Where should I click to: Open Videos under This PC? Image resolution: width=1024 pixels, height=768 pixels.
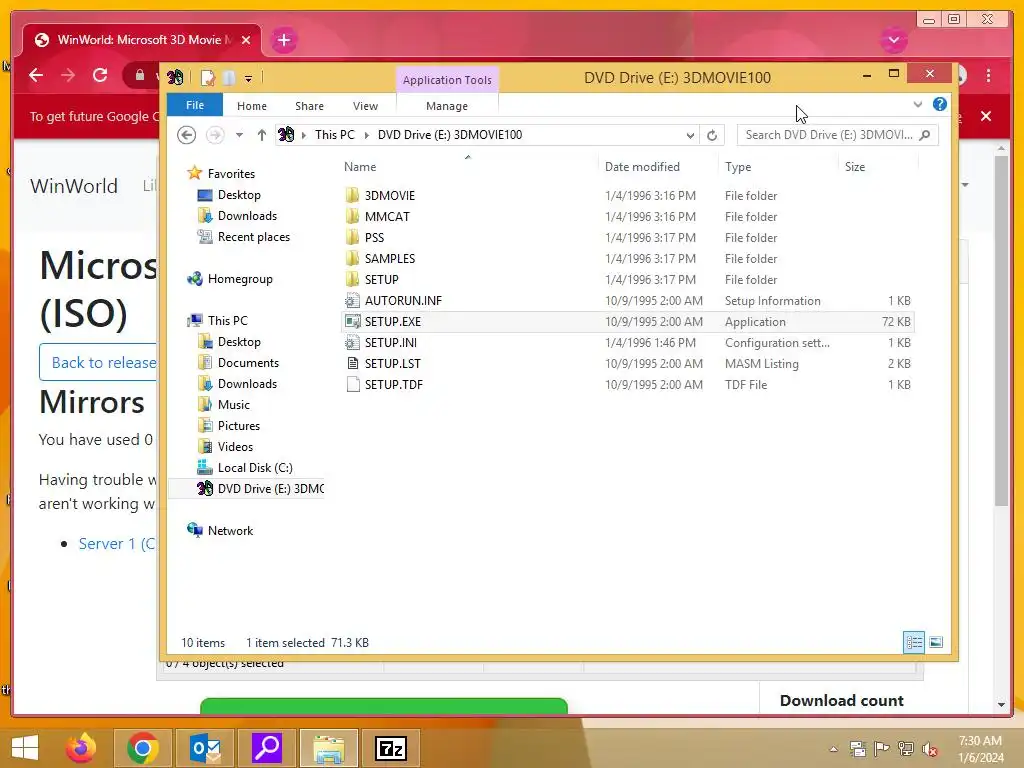225,447
